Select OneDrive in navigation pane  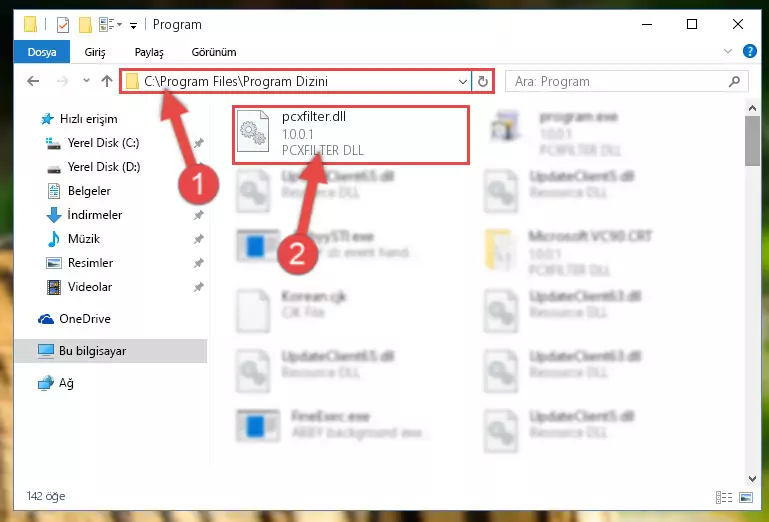pyautogui.click(x=75, y=319)
